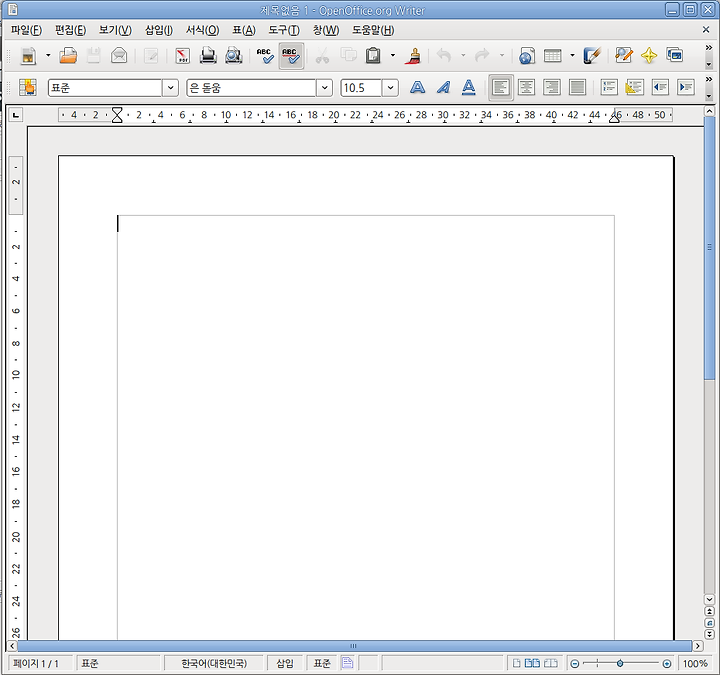720x675 pixels.
Task: Send document as e-mail icon
Action: 119,56
